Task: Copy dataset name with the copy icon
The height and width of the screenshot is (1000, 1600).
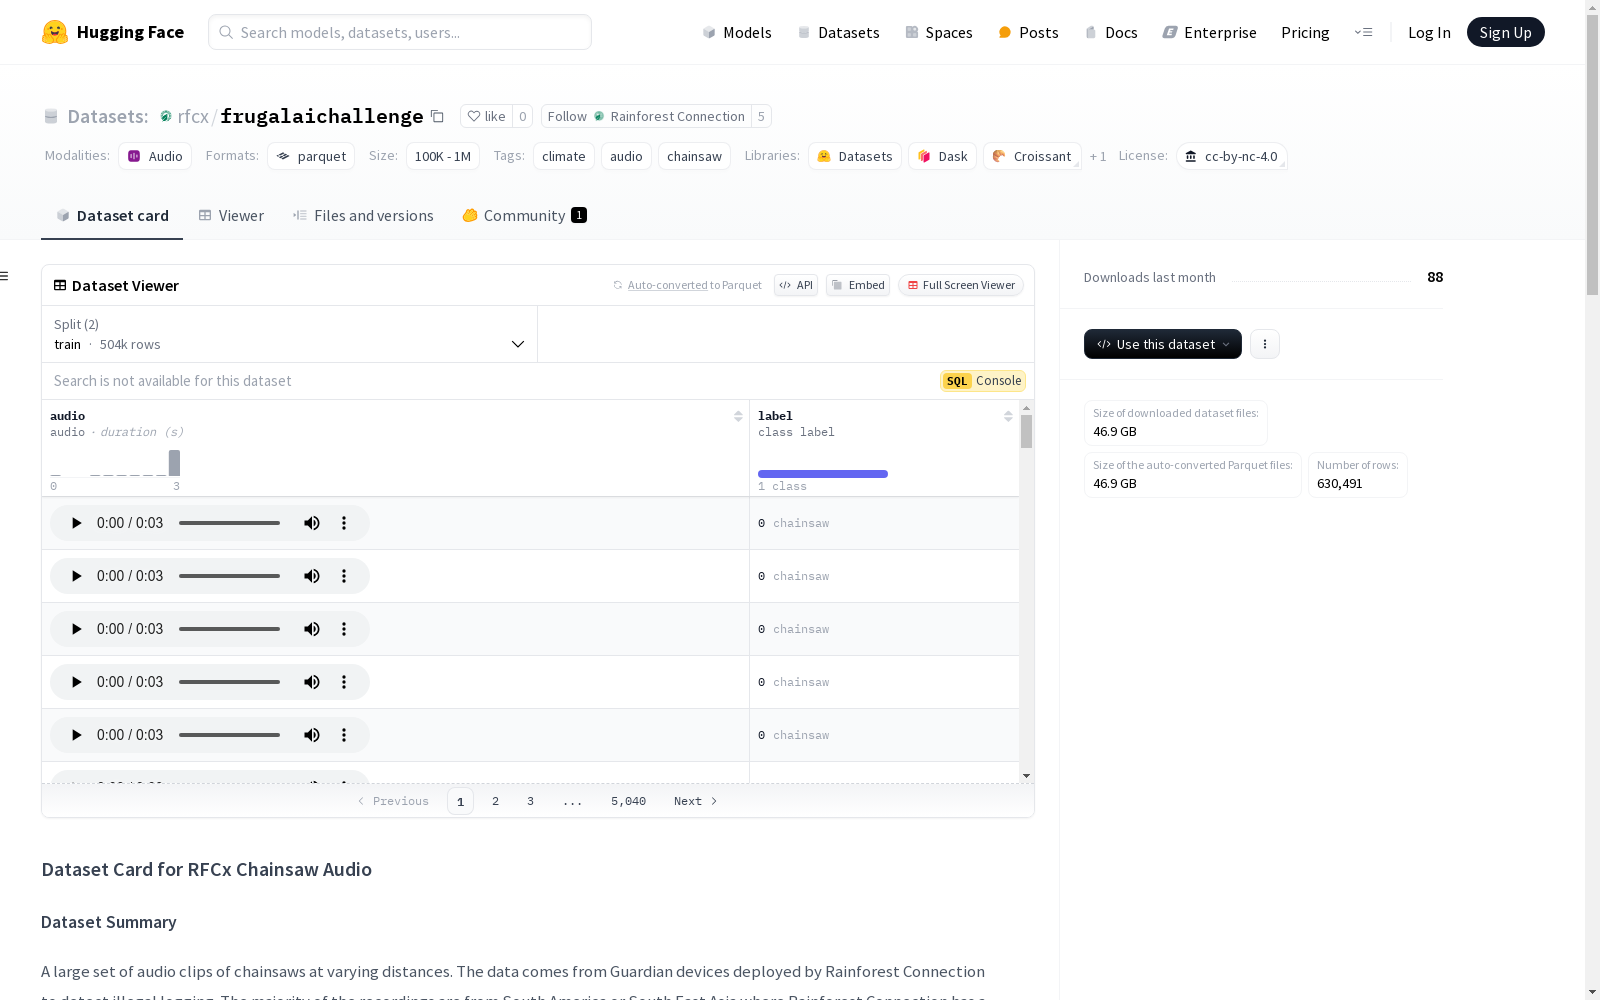Action: 437,116
